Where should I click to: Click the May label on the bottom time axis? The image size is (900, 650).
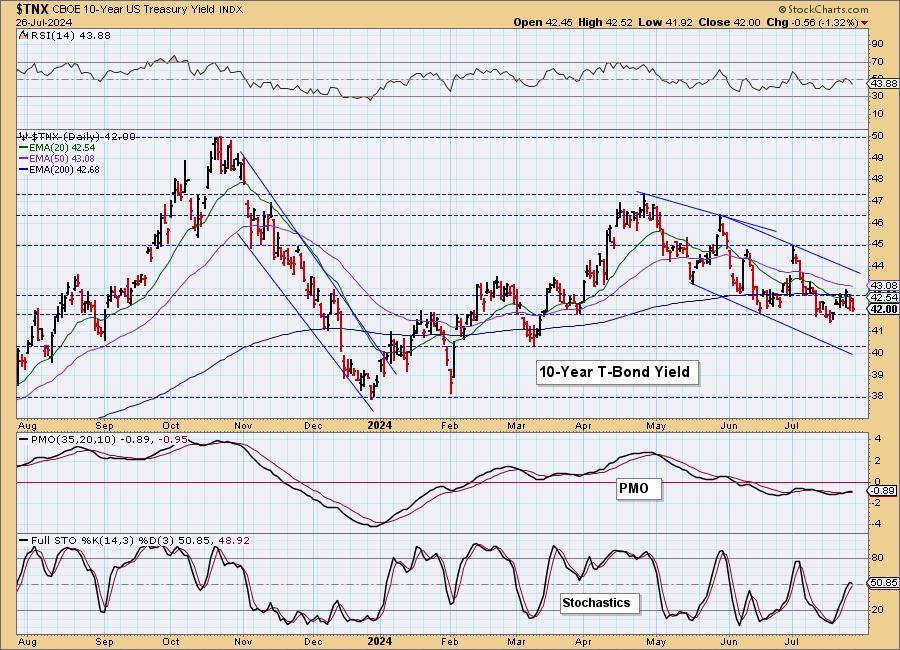pos(656,641)
